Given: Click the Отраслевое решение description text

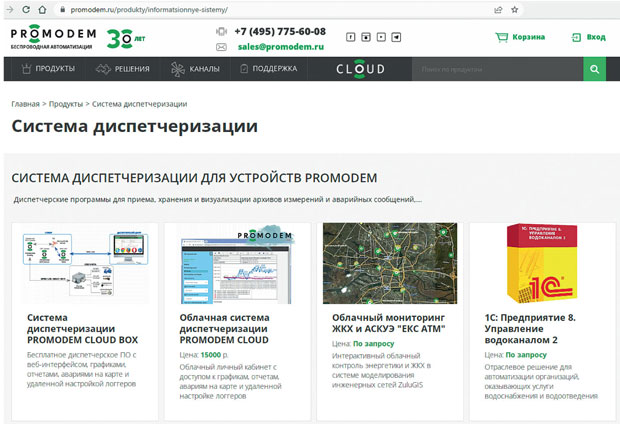Looking at the screenshot, I should (541, 382).
